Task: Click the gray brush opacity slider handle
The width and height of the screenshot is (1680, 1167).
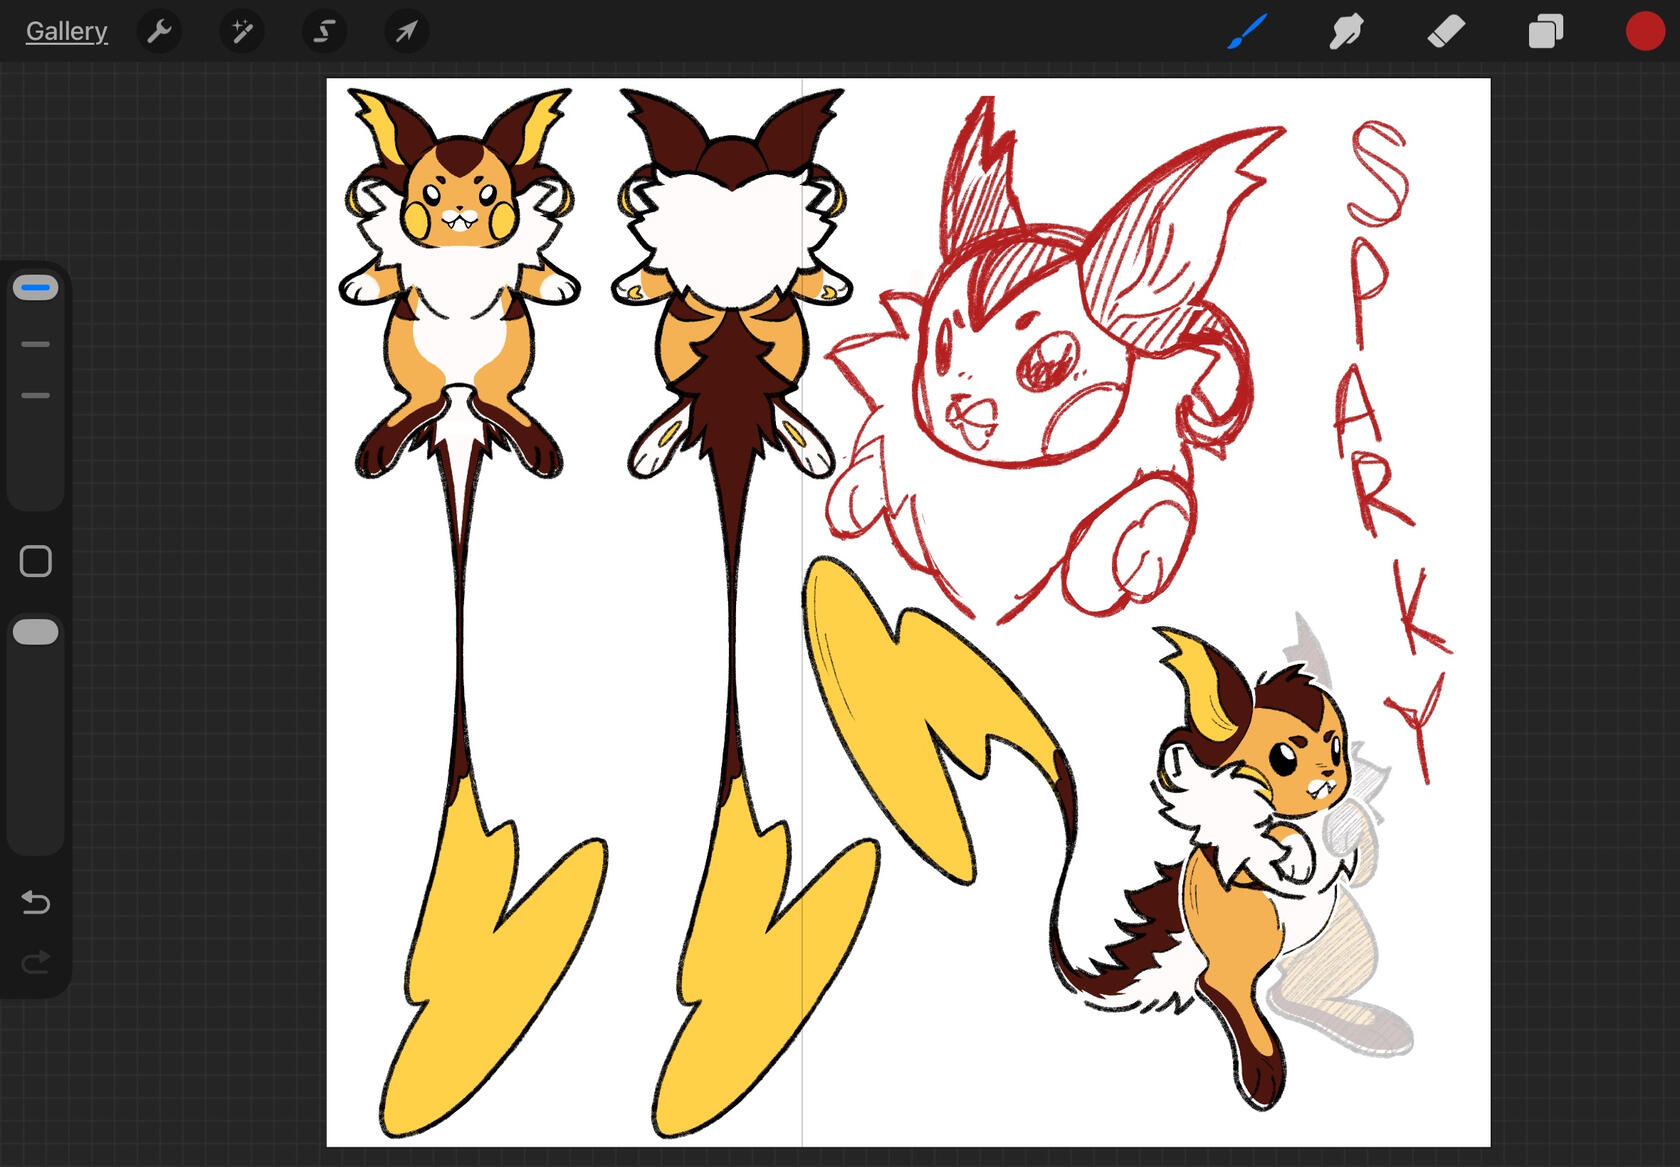Action: (x=36, y=632)
